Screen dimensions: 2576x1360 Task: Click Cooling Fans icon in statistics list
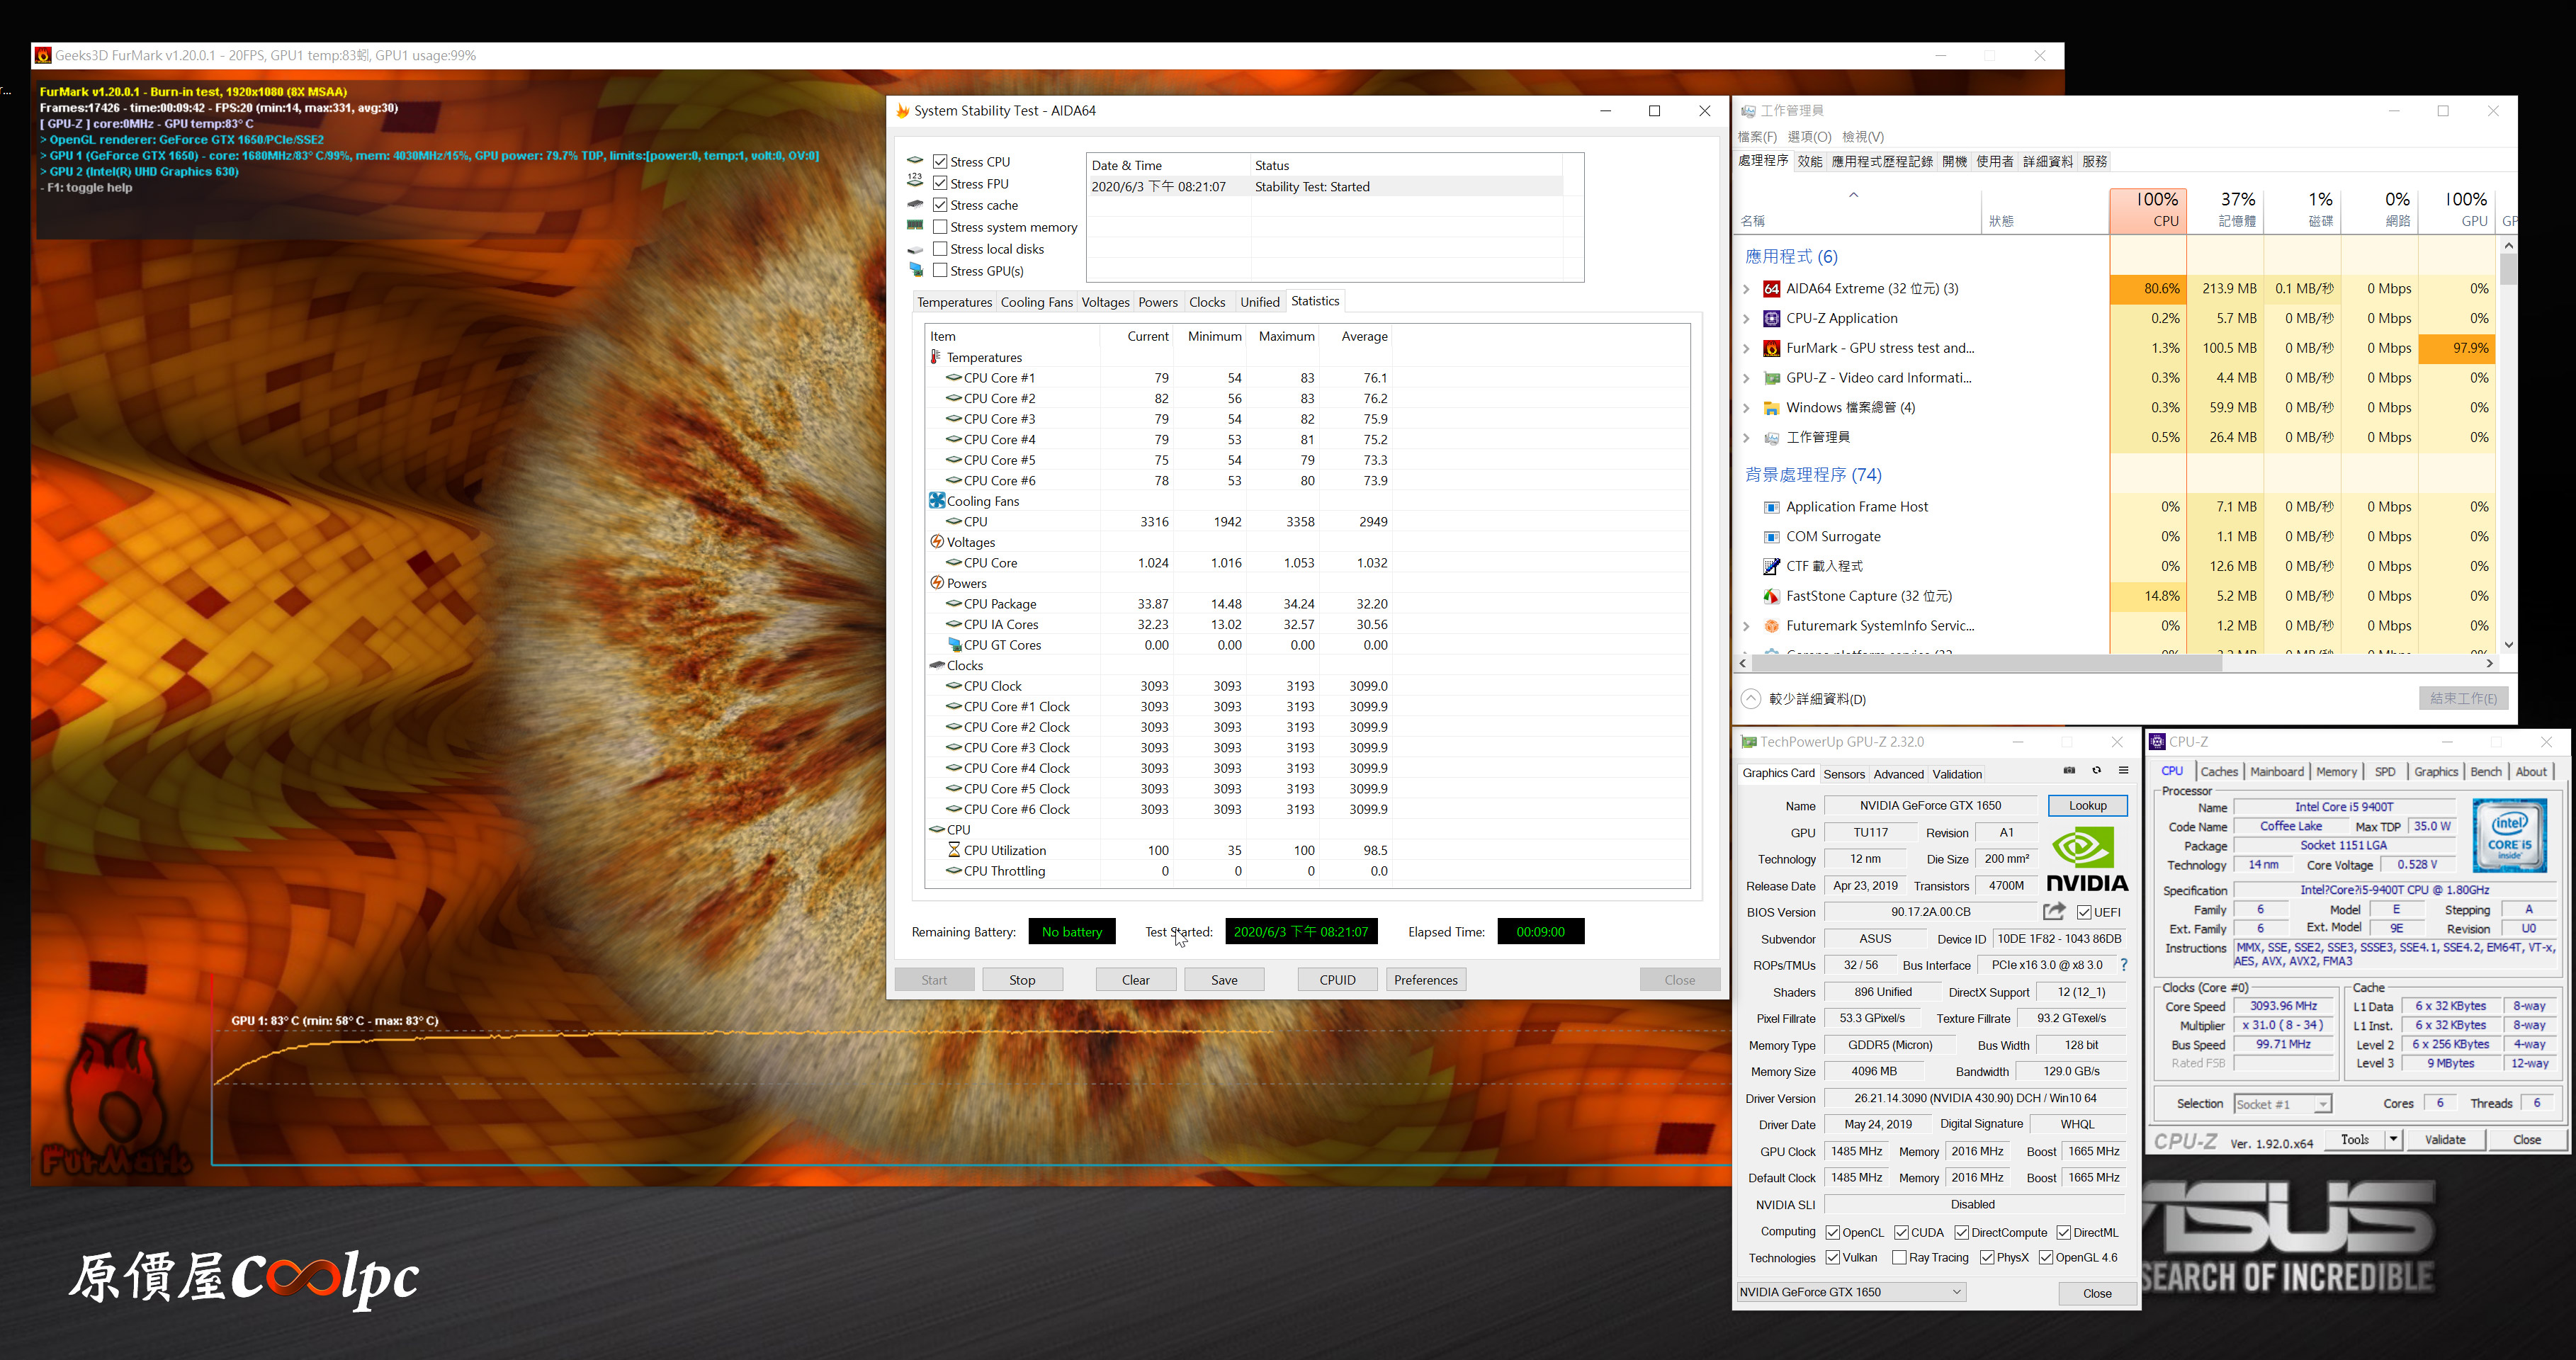pyautogui.click(x=936, y=500)
